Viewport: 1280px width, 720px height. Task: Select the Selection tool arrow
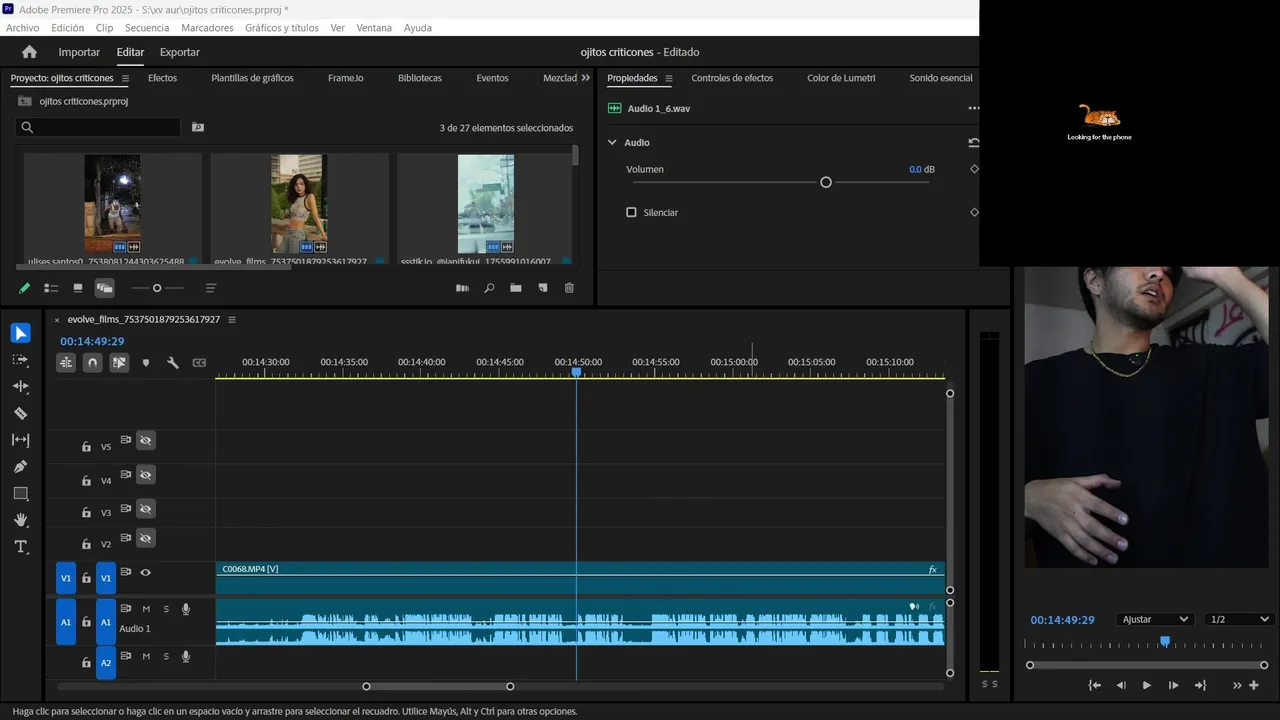pyautogui.click(x=20, y=333)
